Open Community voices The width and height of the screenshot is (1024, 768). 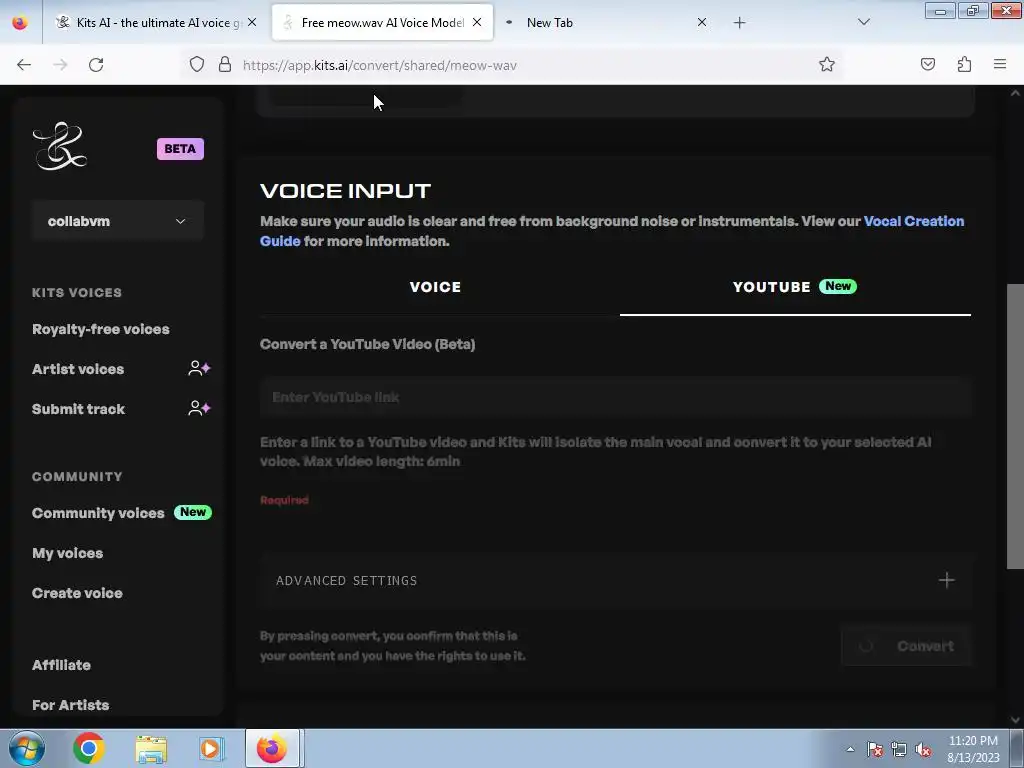[x=98, y=513]
